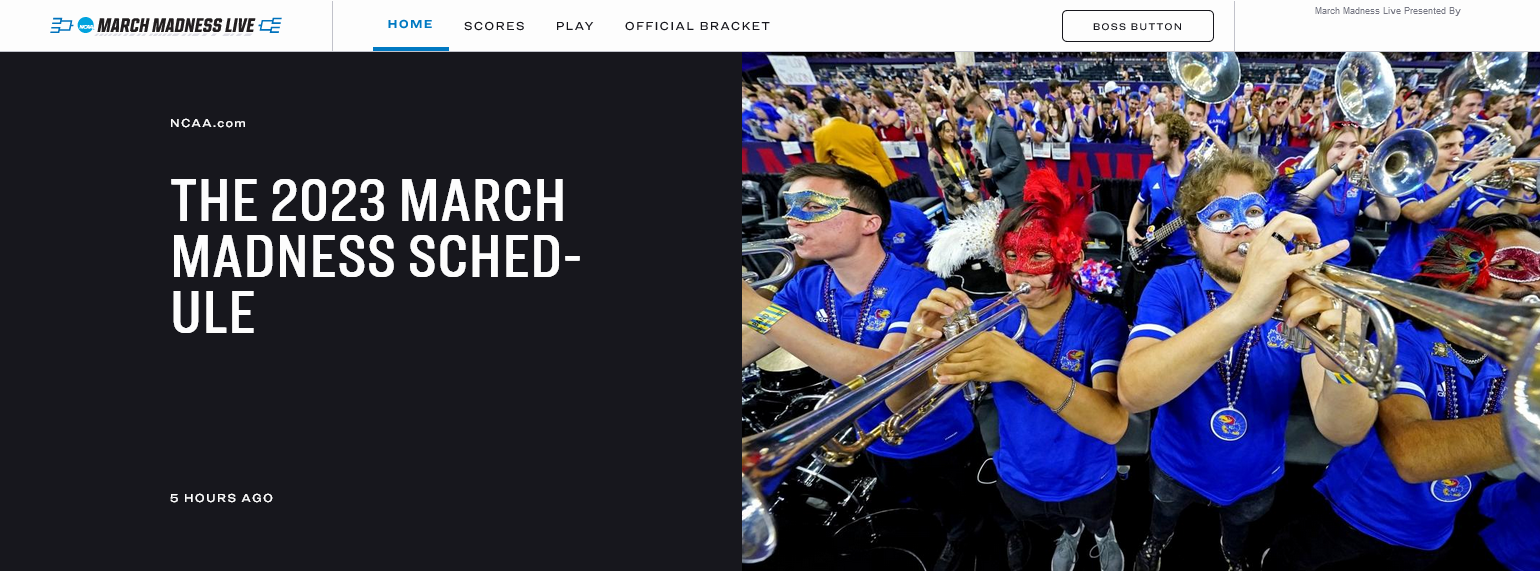Click the blue underline beneath HOME
The height and width of the screenshot is (571, 1540).
click(411, 48)
